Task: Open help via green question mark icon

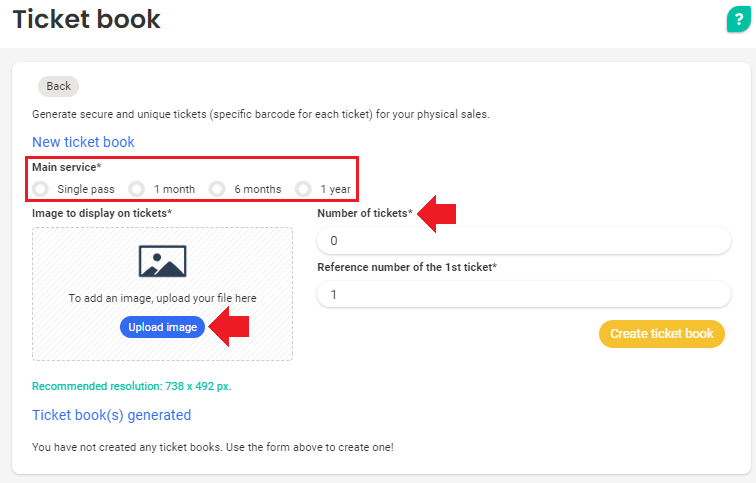Action: (737, 20)
